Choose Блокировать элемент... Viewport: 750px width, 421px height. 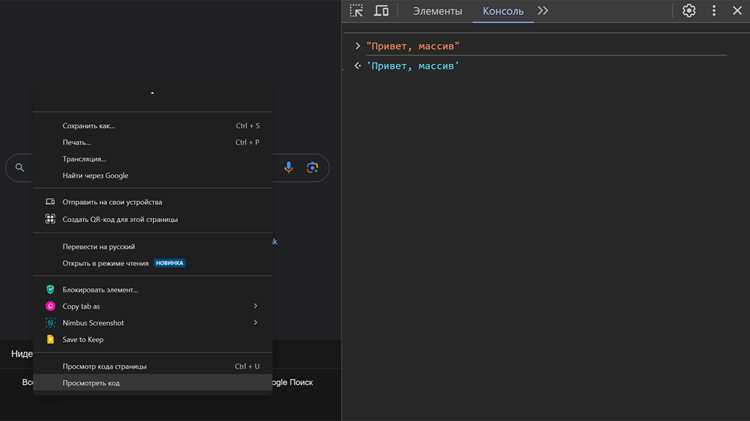(x=153, y=289)
